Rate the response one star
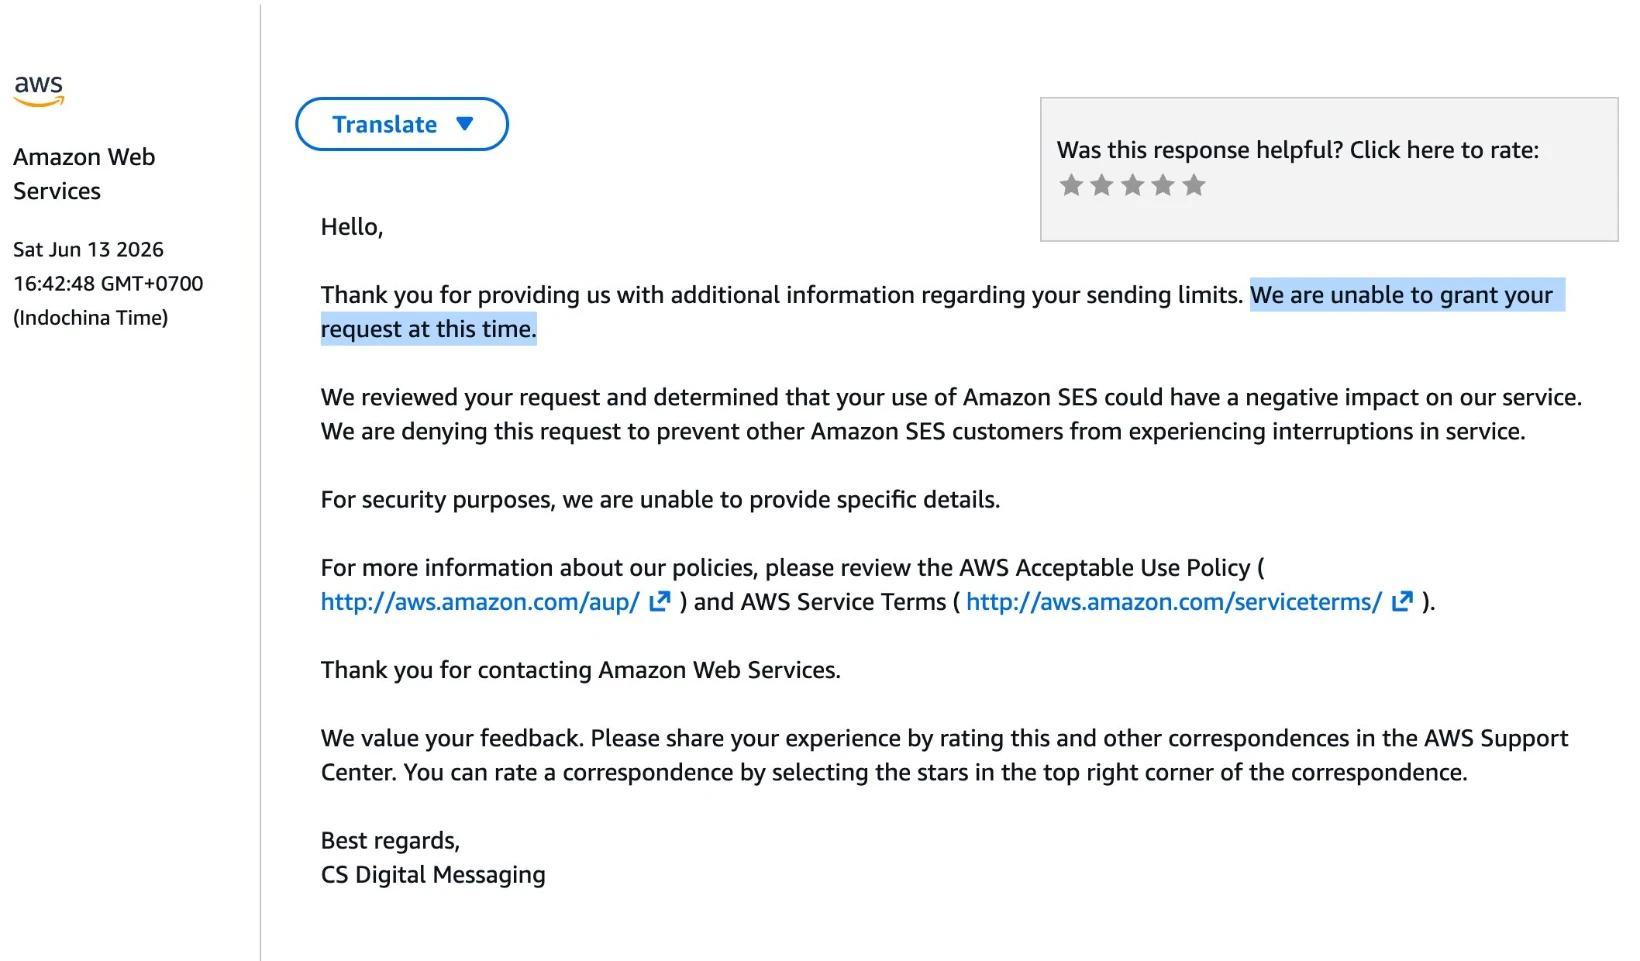Viewport: 1640px width, 961px height. click(x=1071, y=185)
